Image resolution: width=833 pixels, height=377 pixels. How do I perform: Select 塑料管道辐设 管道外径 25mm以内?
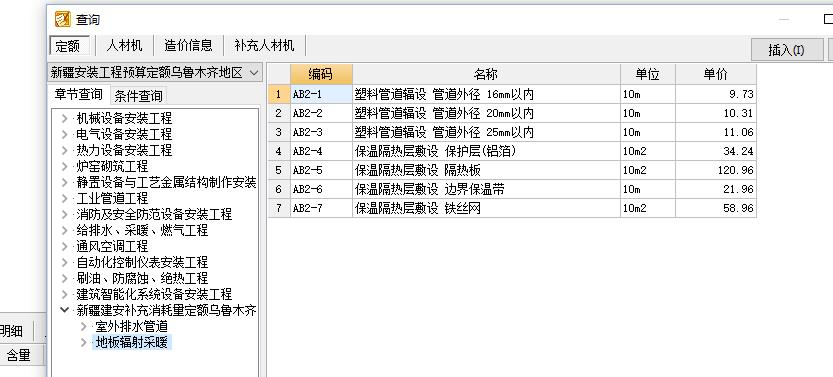486,132
